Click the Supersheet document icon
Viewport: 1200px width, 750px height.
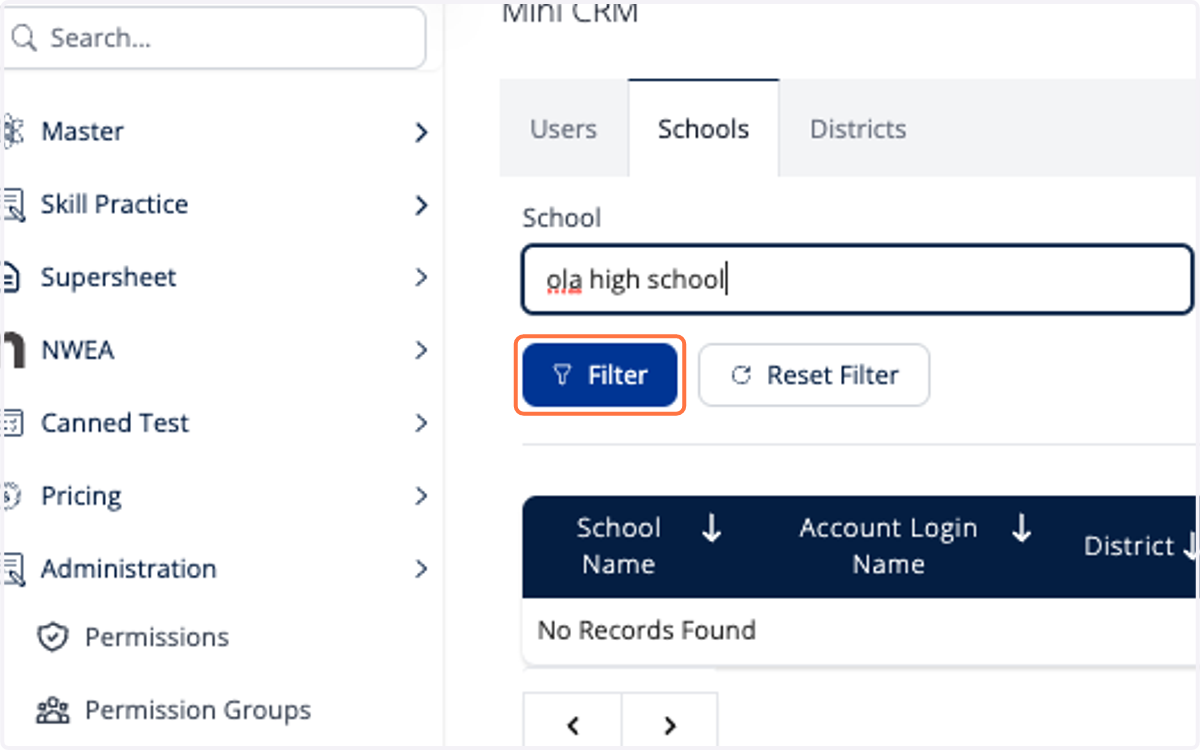pyautogui.click(x=12, y=278)
